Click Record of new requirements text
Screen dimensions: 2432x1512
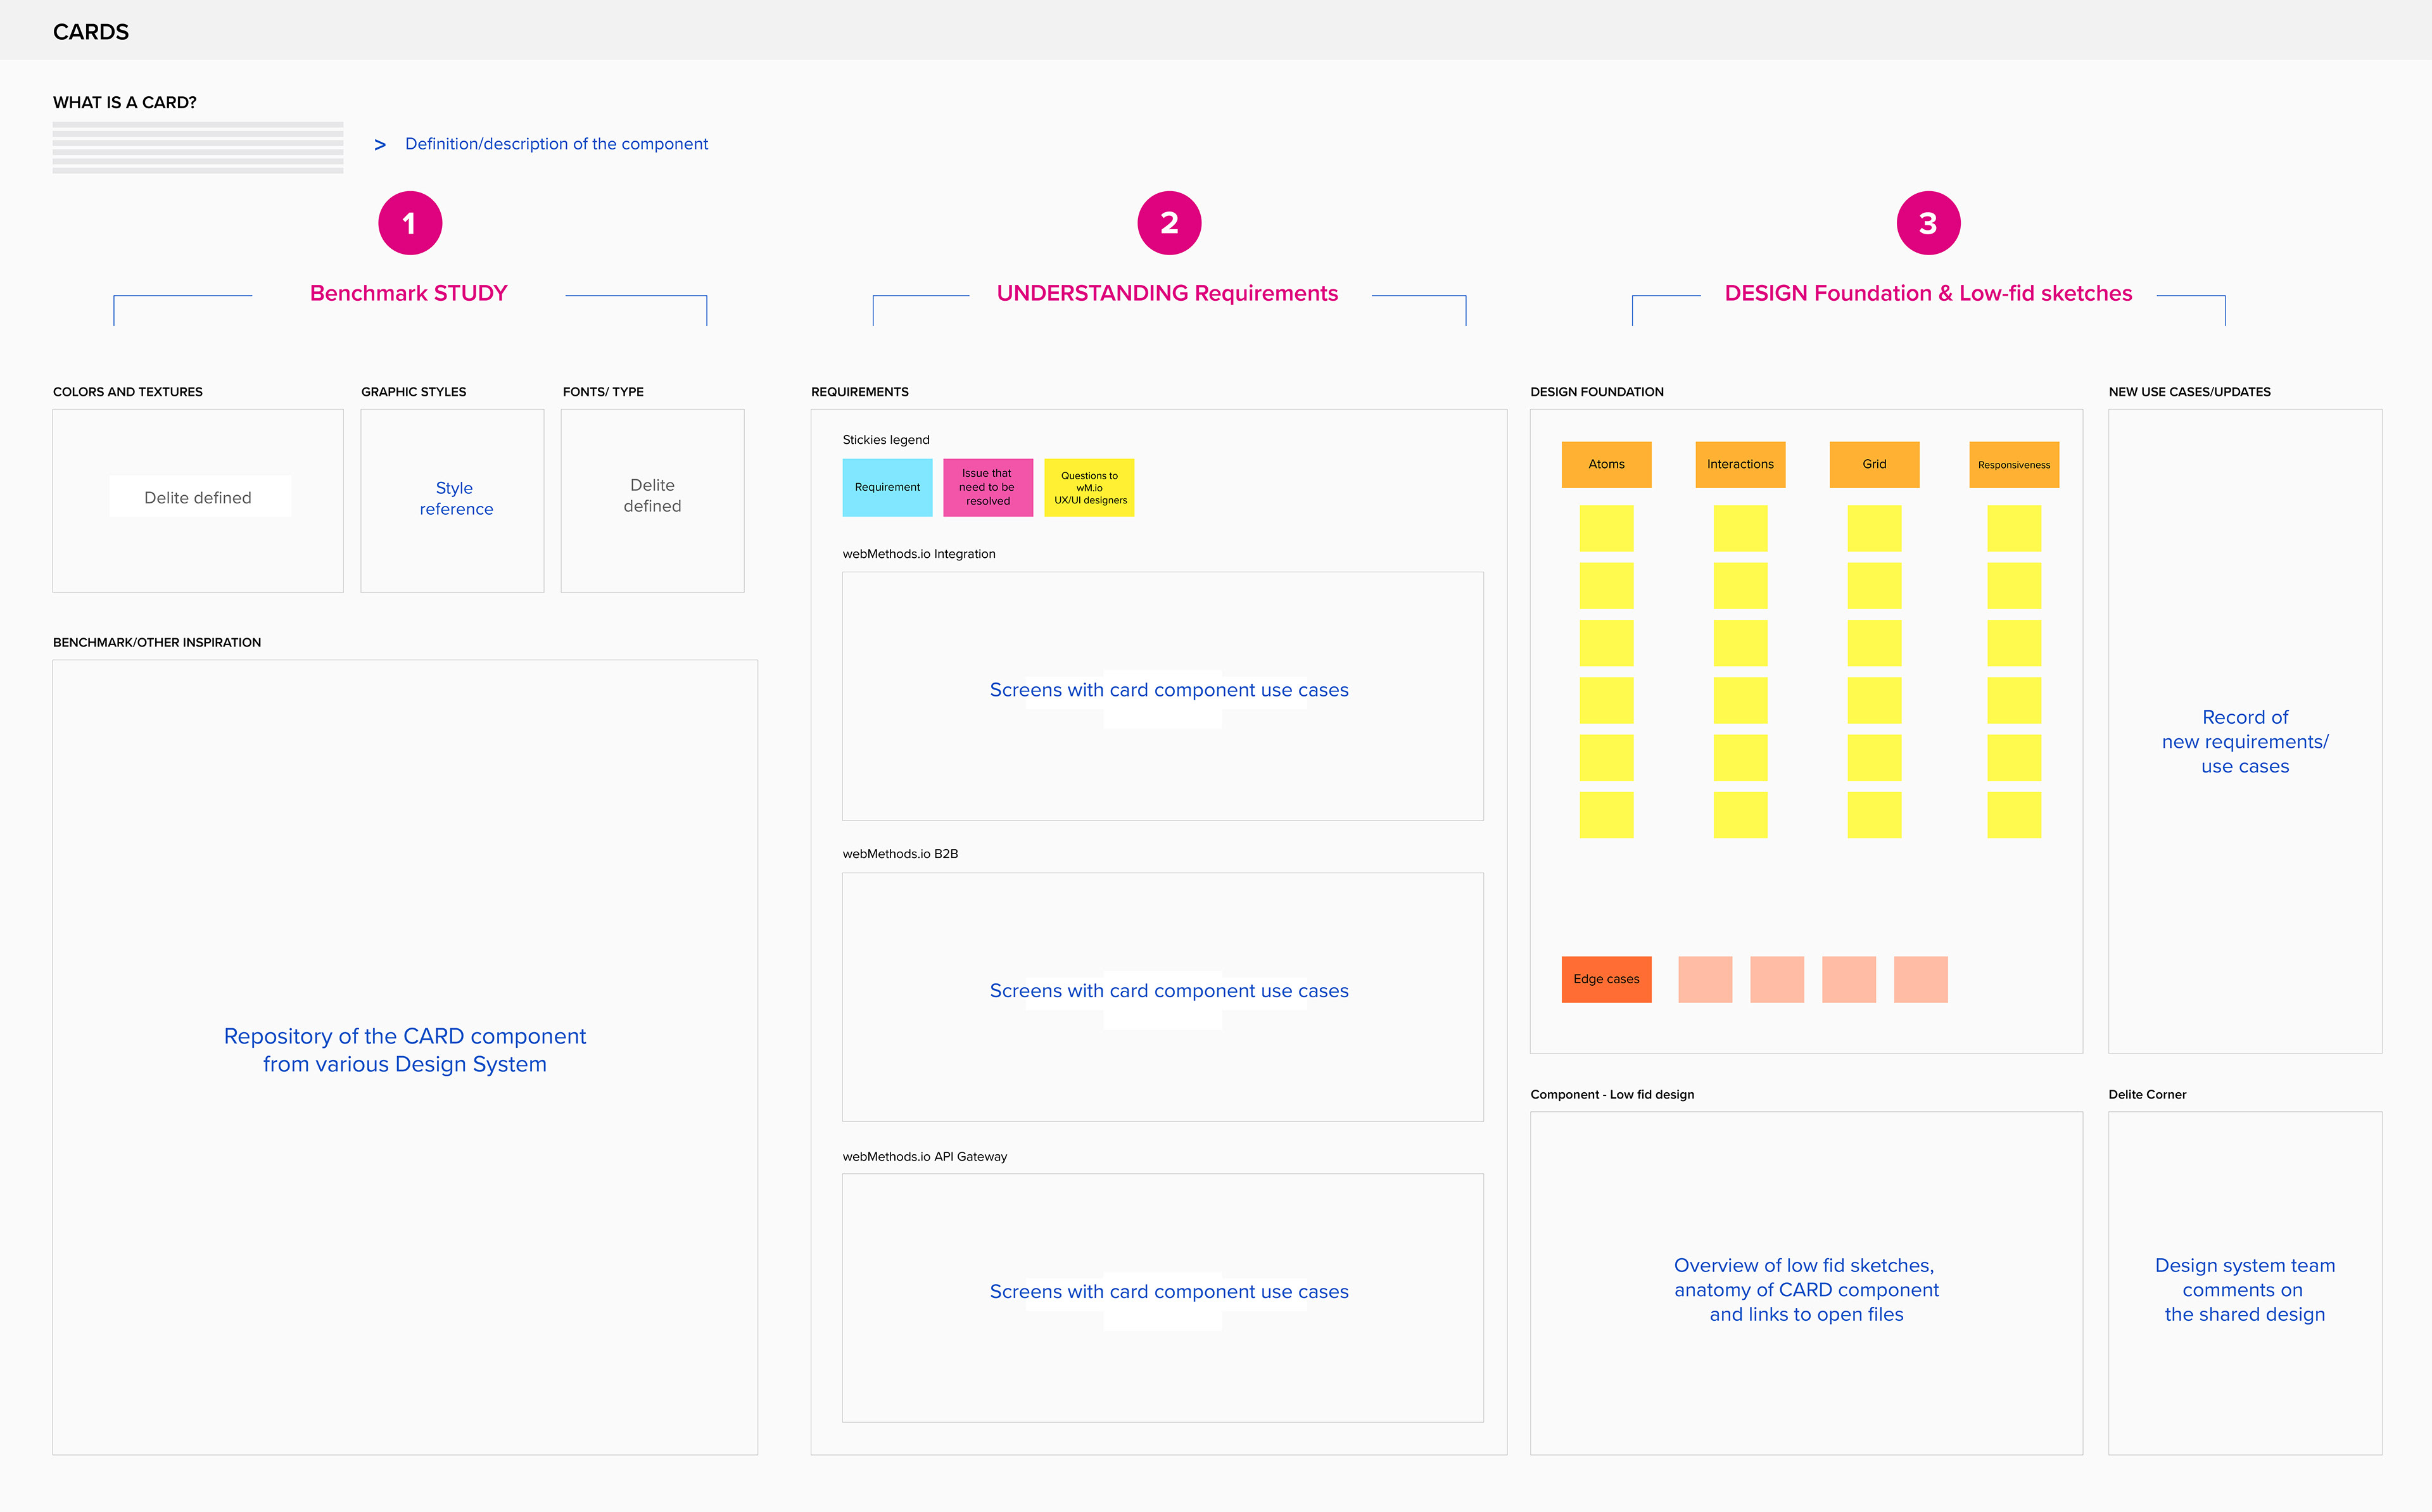coord(2245,741)
